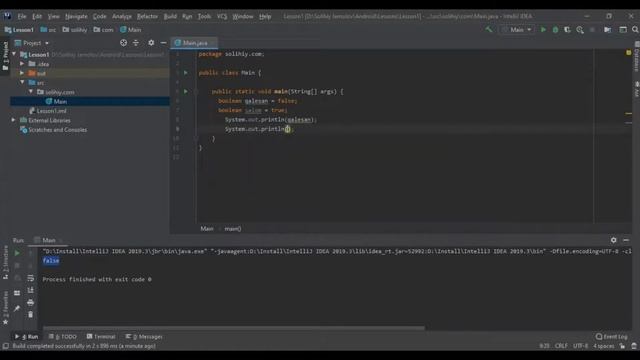Collapse all in Project panel
The image size is (640, 360).
(x=136, y=42)
